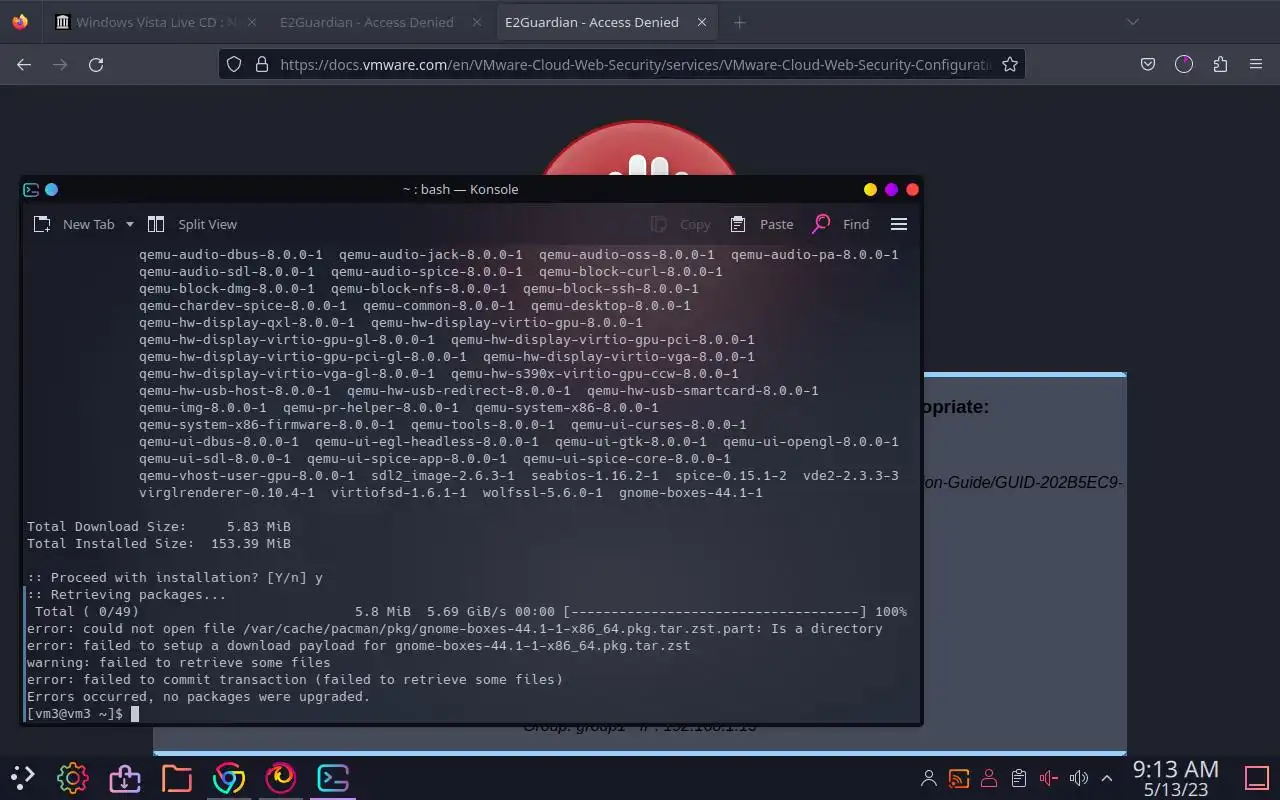This screenshot has height=800, width=1280.
Task: Click Copy in Konsole toolbar
Action: pos(680,224)
